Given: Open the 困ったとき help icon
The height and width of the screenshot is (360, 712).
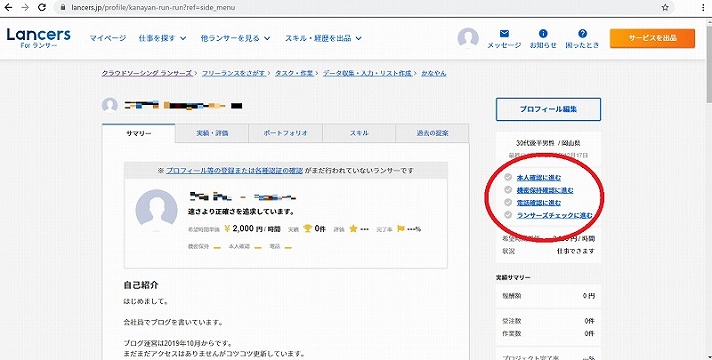Looking at the screenshot, I should (x=582, y=33).
